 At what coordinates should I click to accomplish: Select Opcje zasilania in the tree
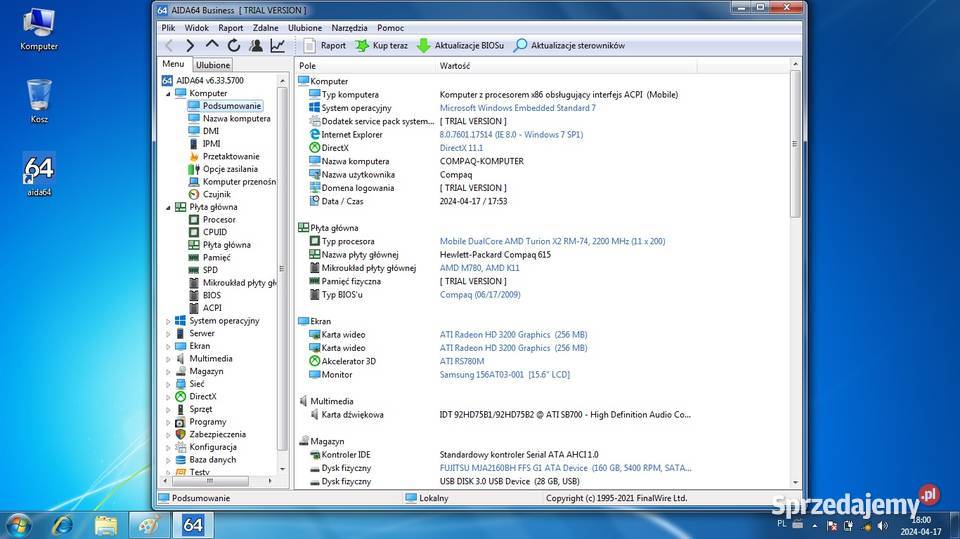pos(230,169)
